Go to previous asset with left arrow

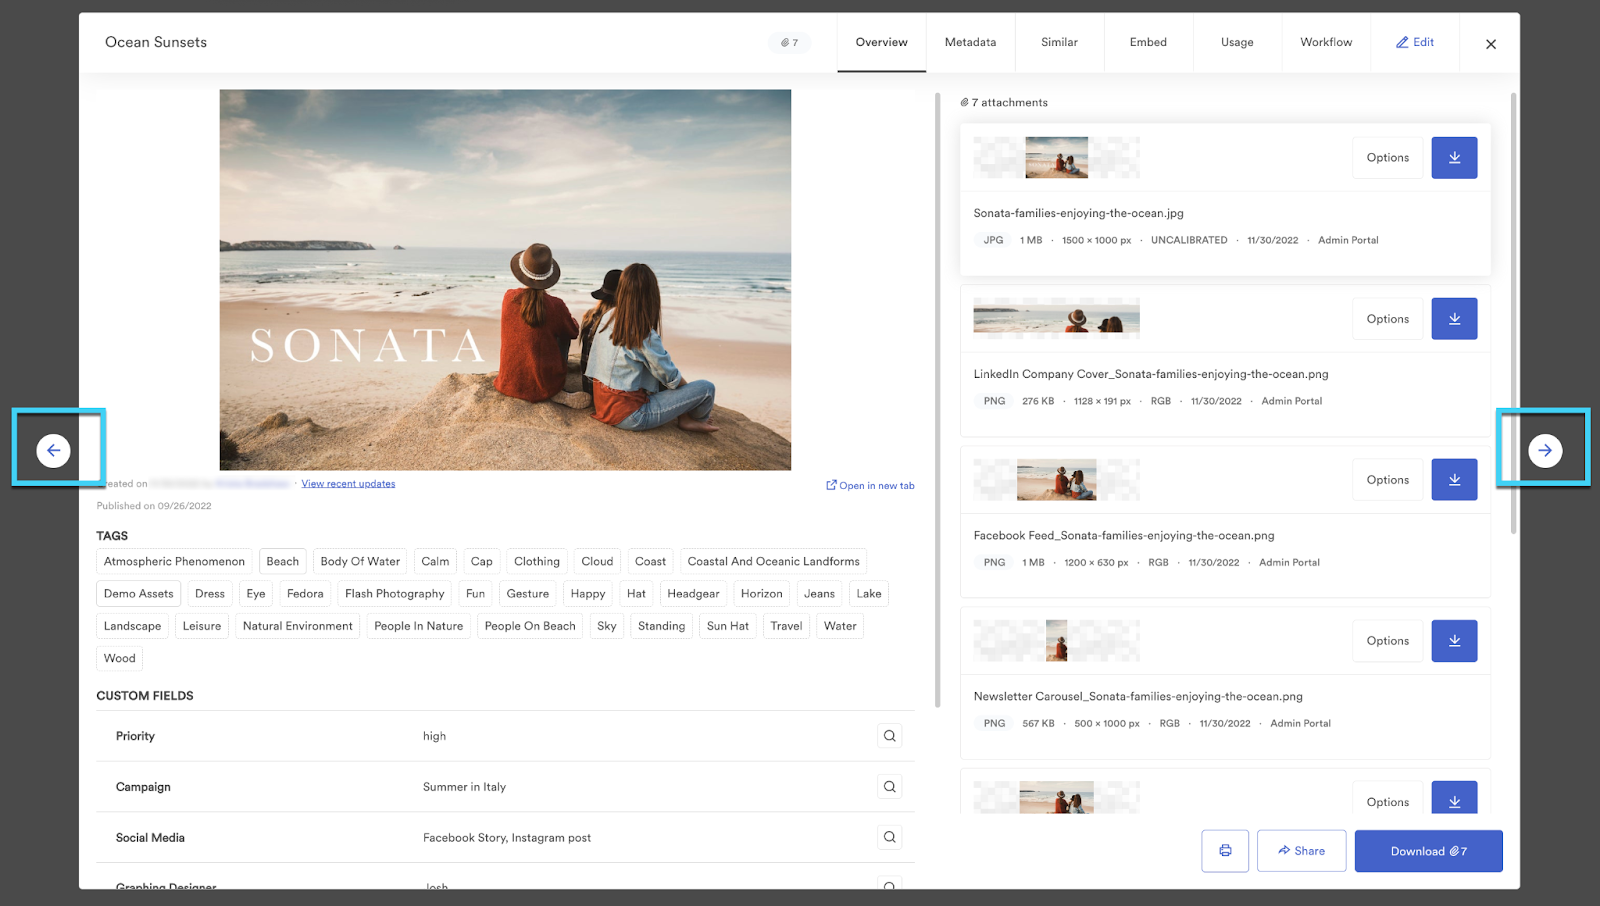click(x=53, y=450)
